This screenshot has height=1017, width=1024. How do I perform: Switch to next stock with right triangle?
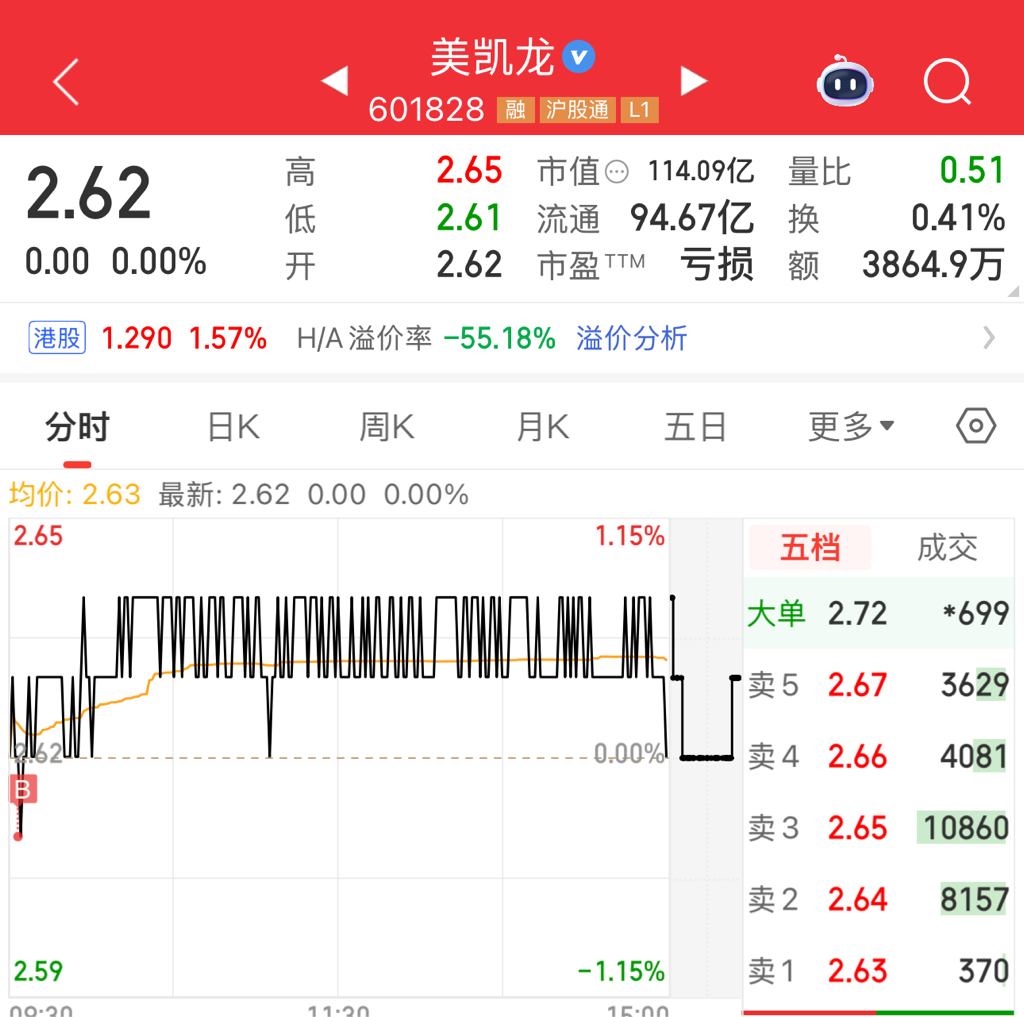[x=693, y=81]
